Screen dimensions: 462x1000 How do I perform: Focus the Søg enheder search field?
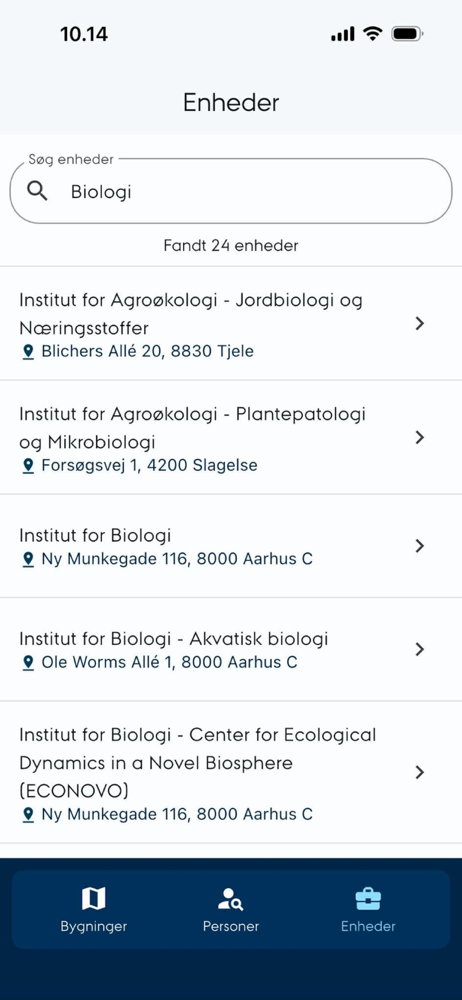(x=231, y=191)
